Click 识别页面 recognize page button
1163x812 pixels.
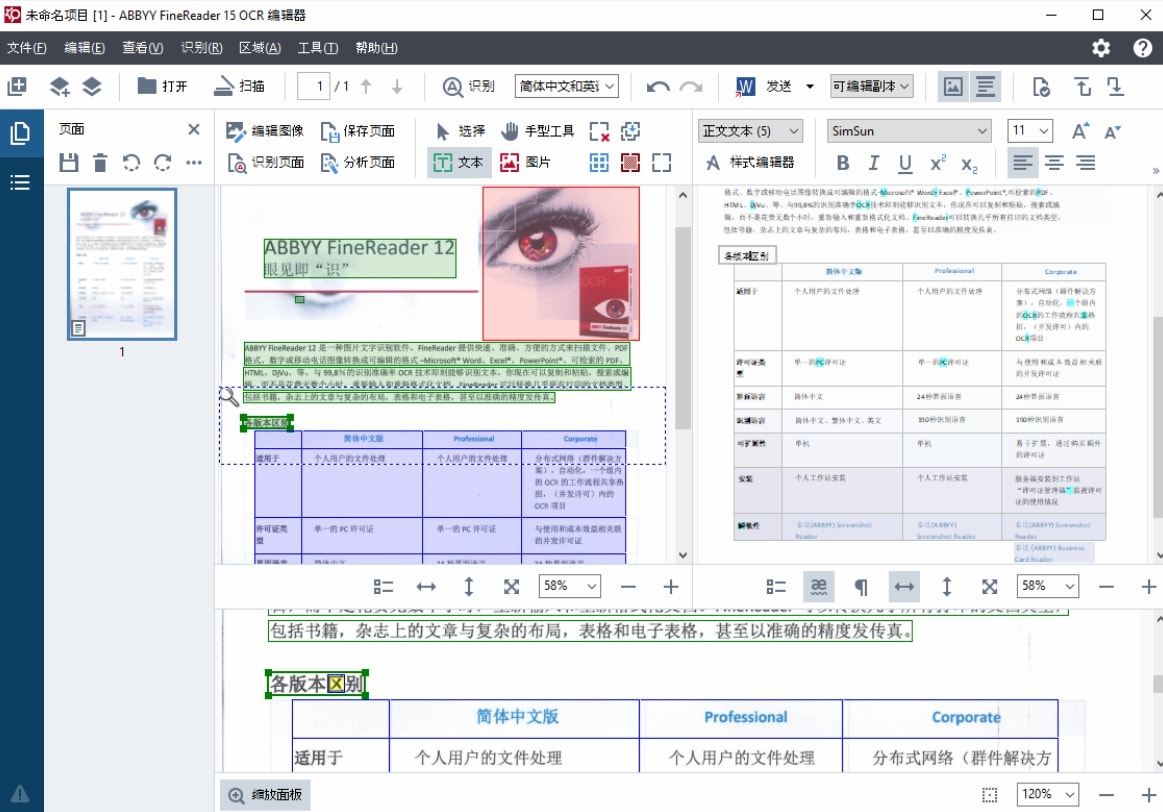tap(265, 162)
